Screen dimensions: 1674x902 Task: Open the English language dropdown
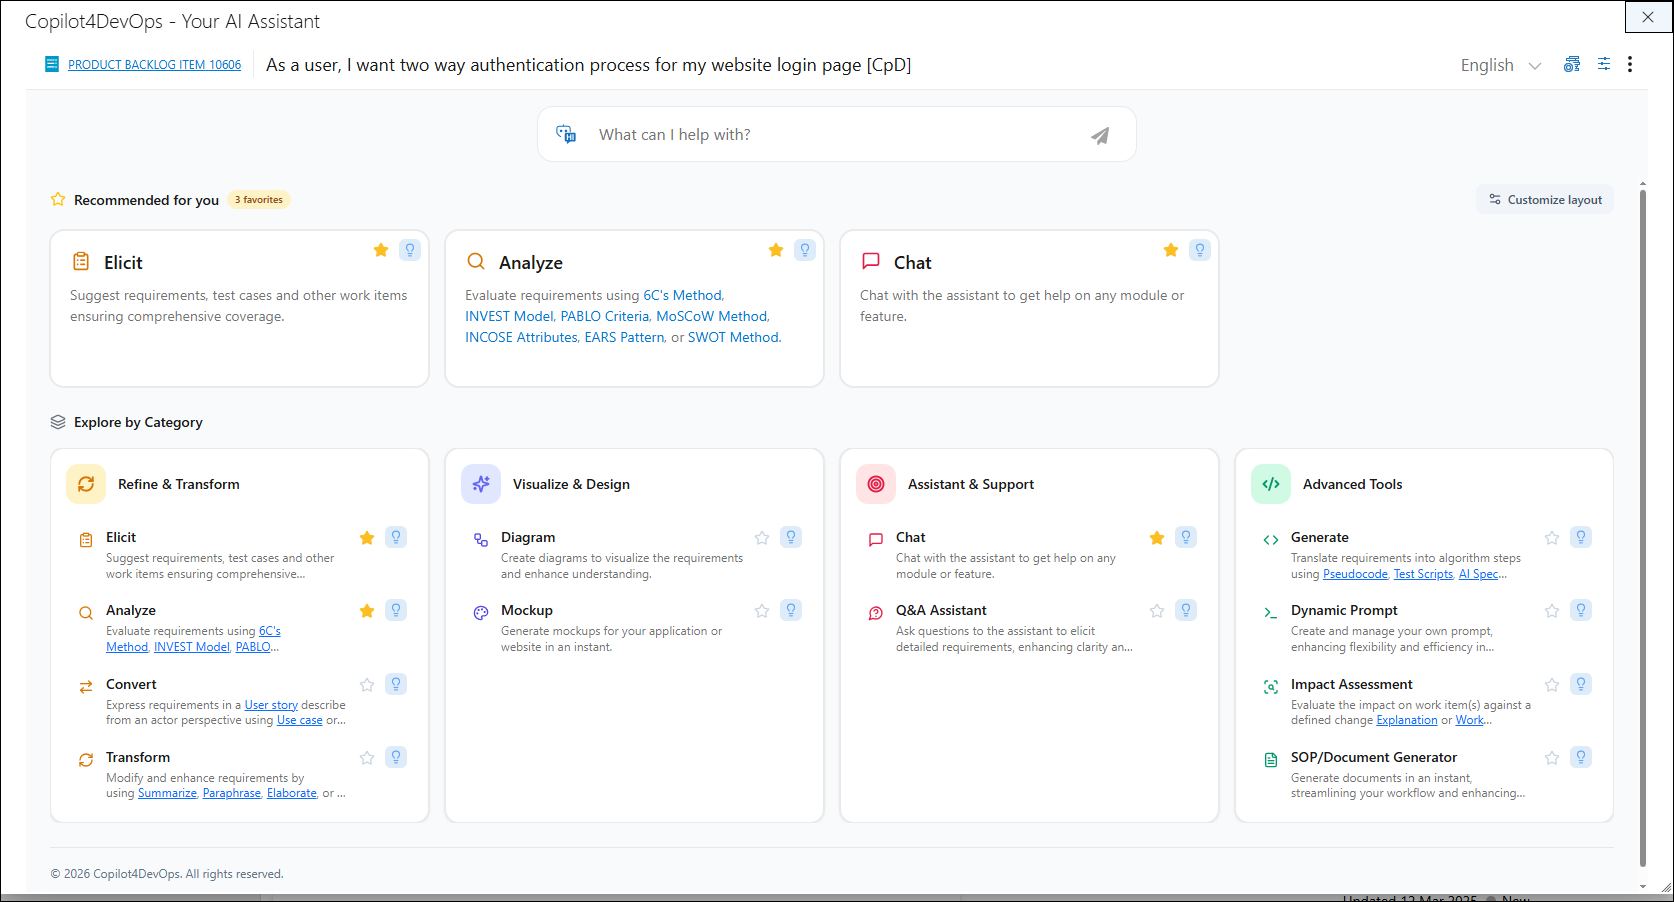pyautogui.click(x=1500, y=65)
